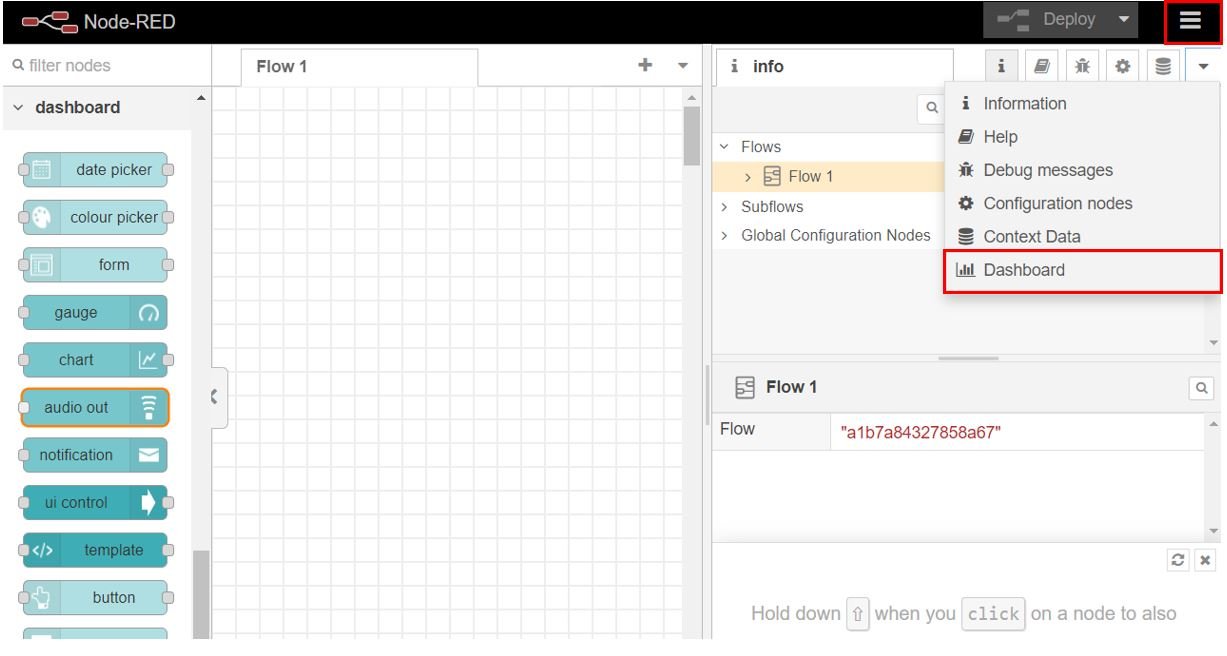Click the palette vertical scrollbar thumb
Screen dimensions: 1227x656
click(x=201, y=593)
